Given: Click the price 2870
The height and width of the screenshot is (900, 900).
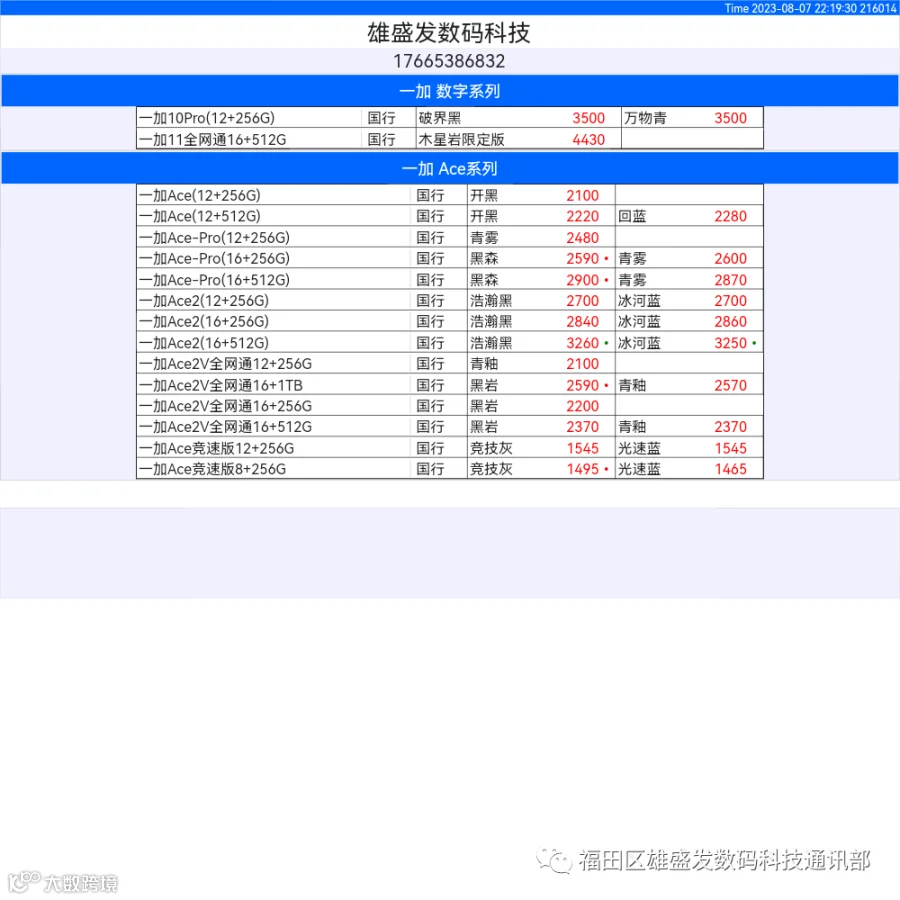Looking at the screenshot, I should (x=730, y=280).
